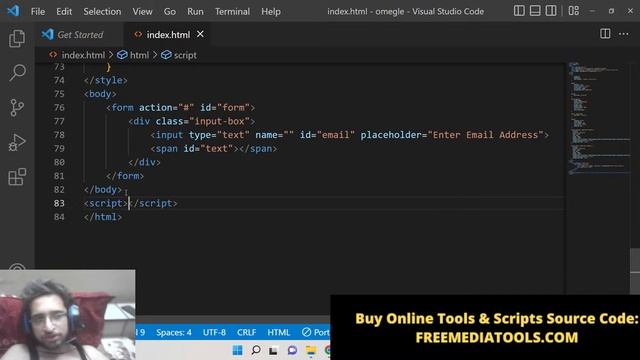This screenshot has height=360, width=640.
Task: Change line endings via CRLF
Action: coord(247,332)
